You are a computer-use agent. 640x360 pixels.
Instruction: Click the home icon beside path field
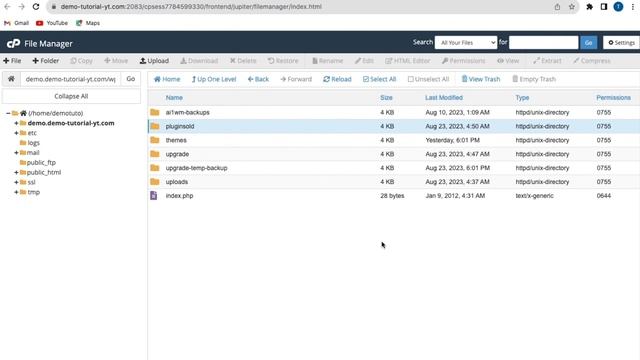click(x=11, y=79)
